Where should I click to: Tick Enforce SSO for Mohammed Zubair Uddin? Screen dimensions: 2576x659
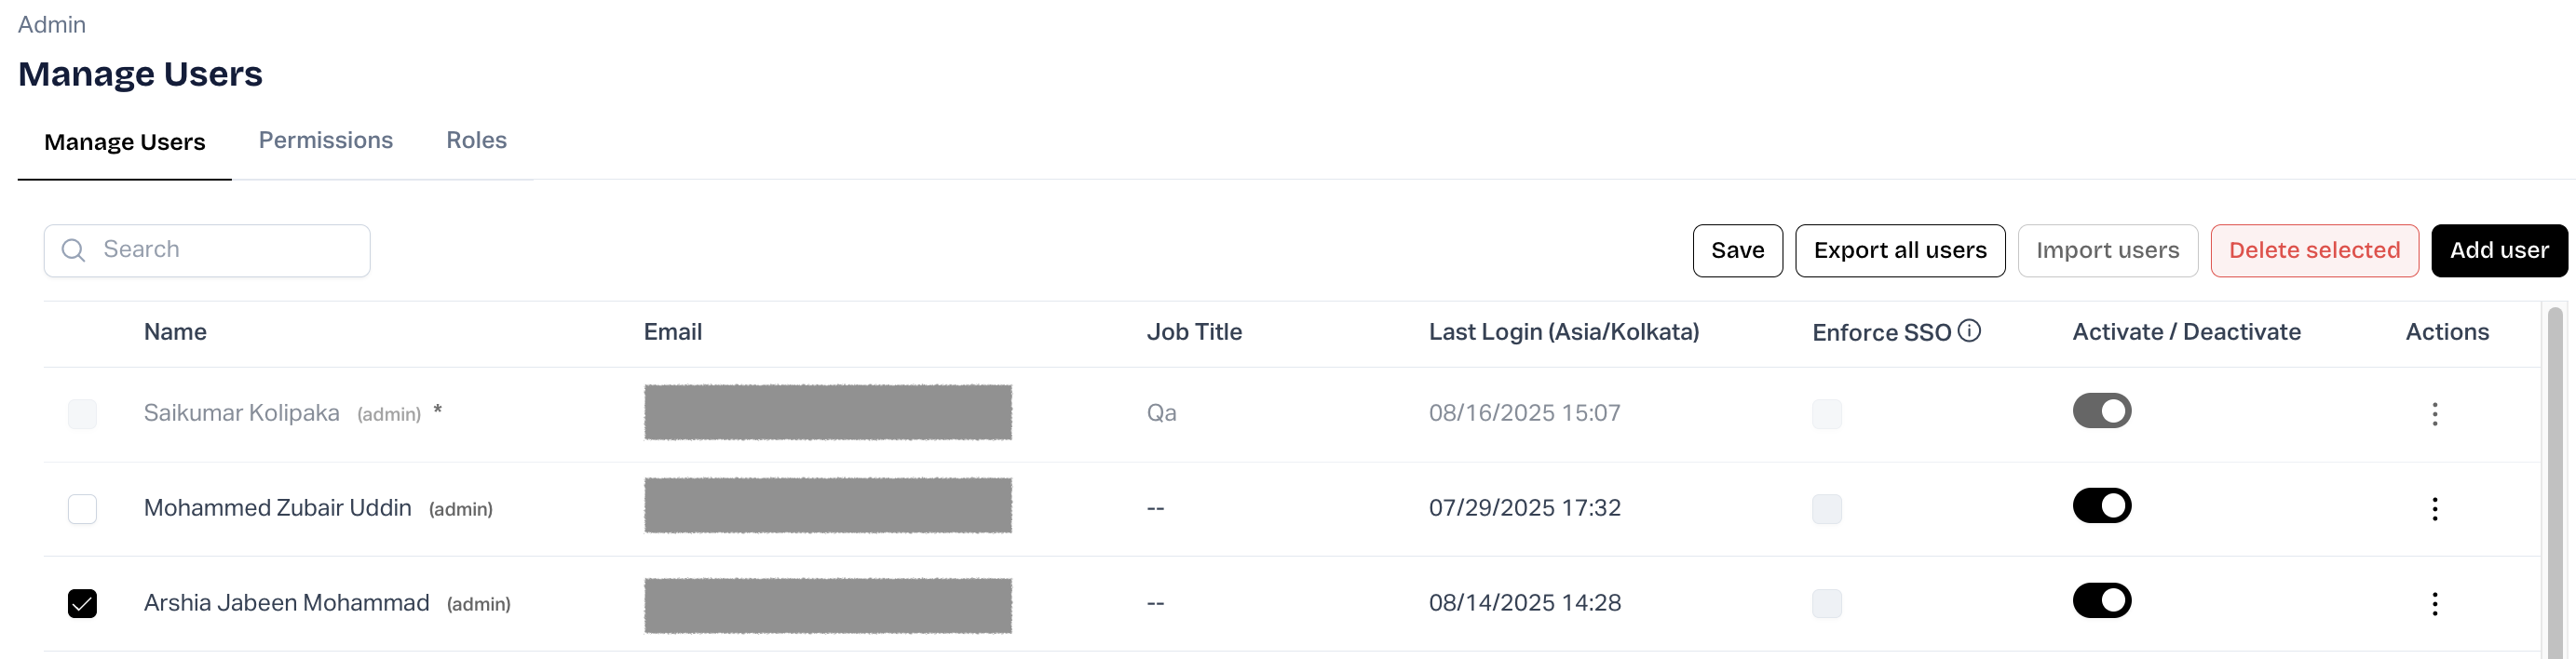pyautogui.click(x=1826, y=509)
